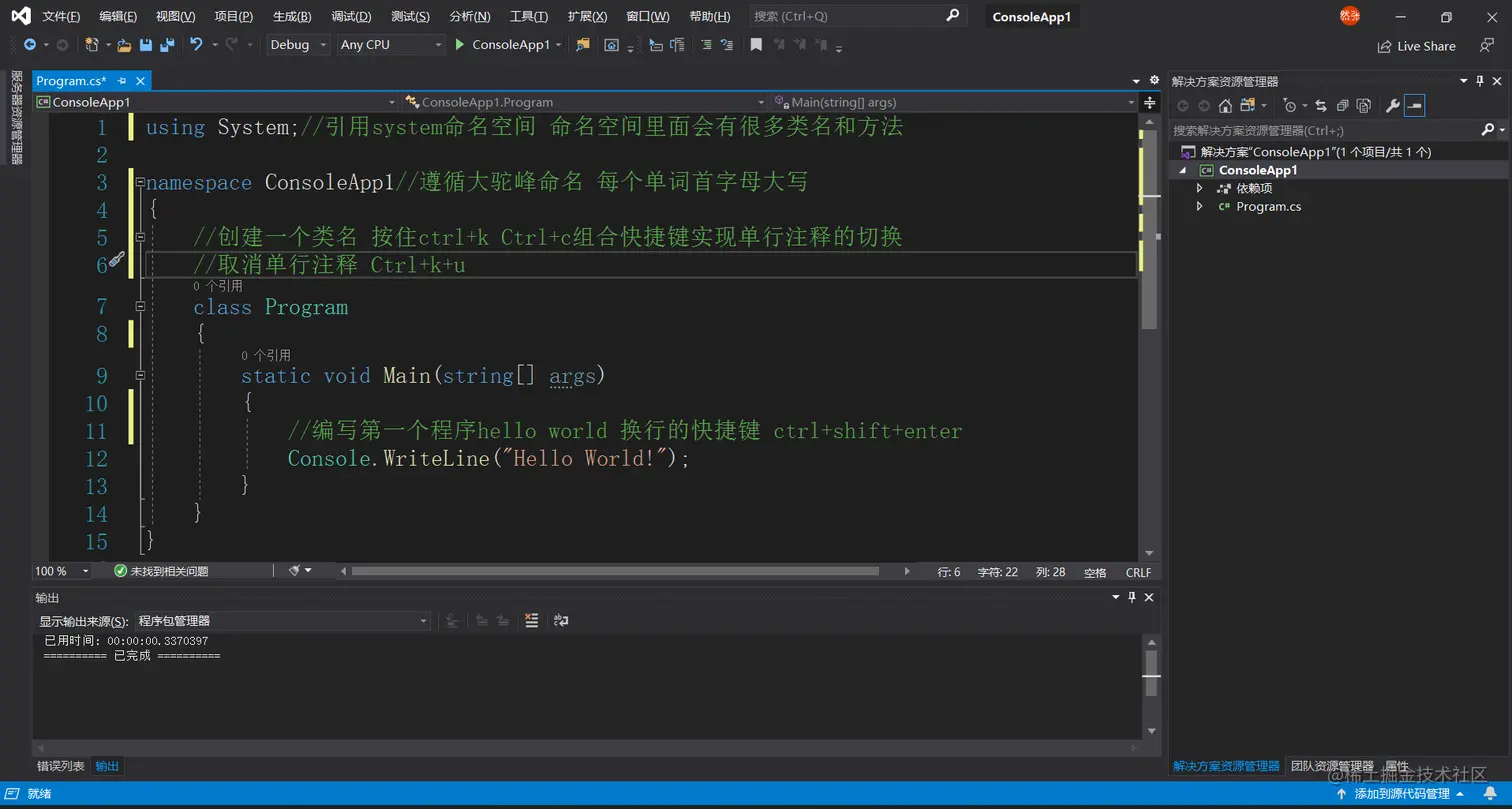Screen dimensions: 1512x809
Task: Toggle Preview Selected Items in Solution Explorer
Action: coord(1414,105)
